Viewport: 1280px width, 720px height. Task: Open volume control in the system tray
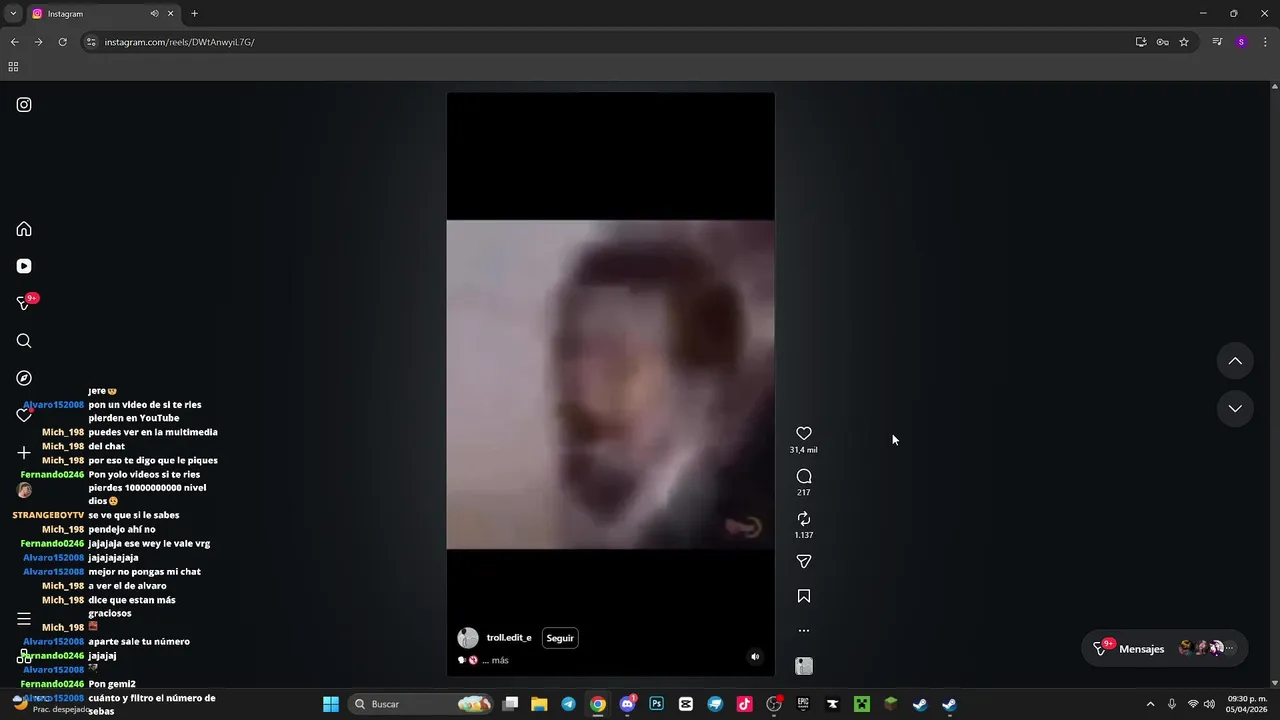coord(1209,704)
